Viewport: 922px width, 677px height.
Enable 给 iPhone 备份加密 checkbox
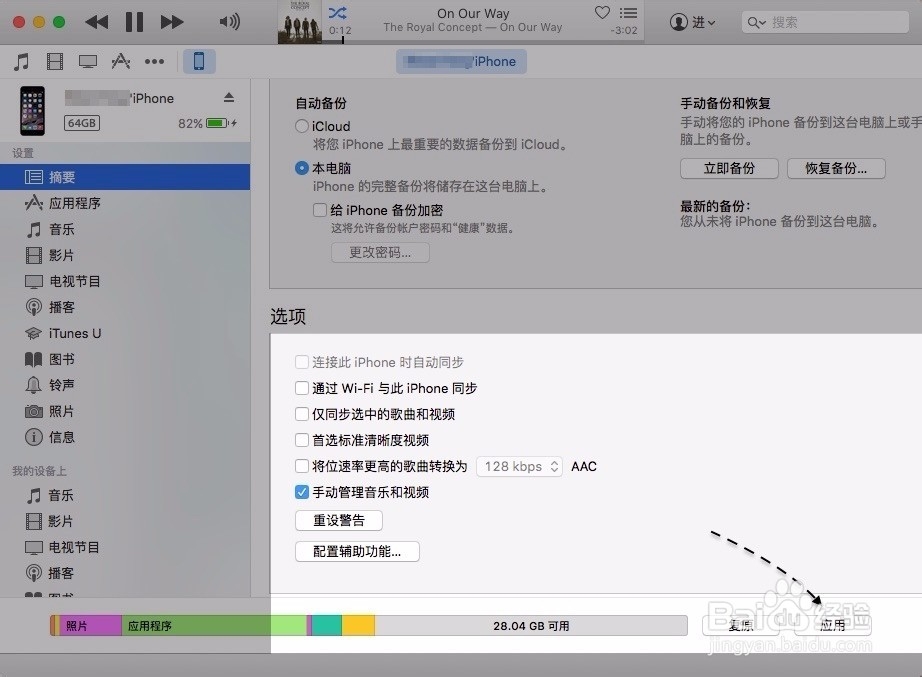click(320, 209)
